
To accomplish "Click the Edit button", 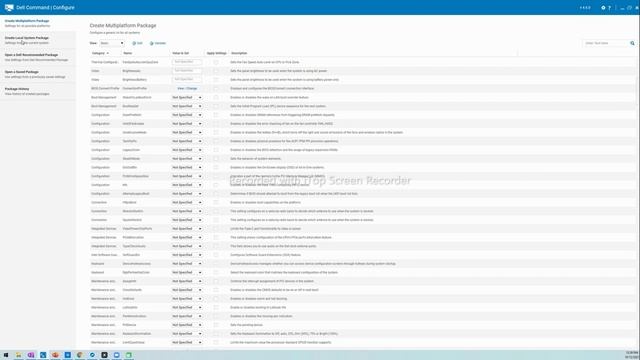I will coord(138,43).
